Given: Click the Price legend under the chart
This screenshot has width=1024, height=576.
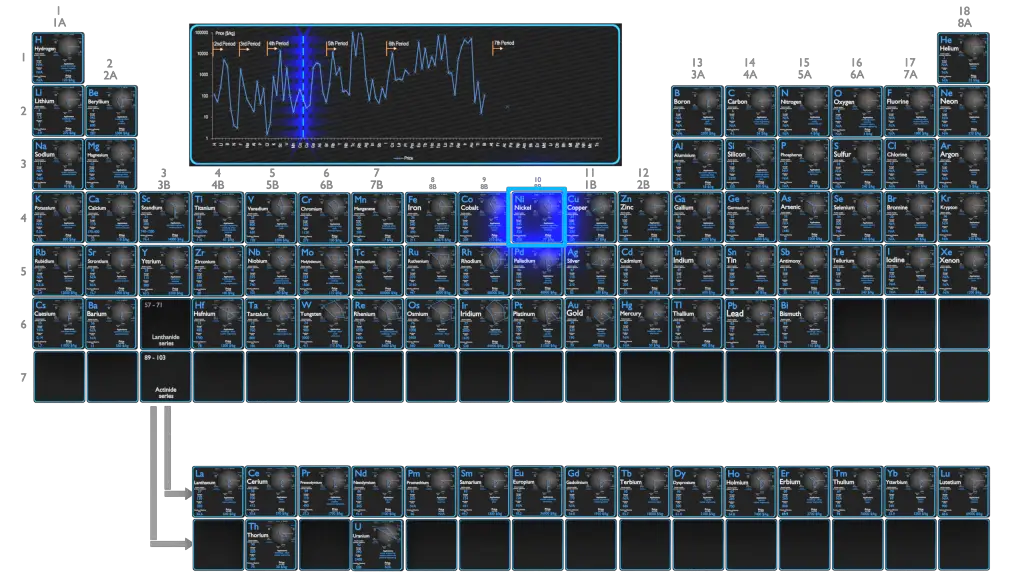Looking at the screenshot, I should 404,158.
